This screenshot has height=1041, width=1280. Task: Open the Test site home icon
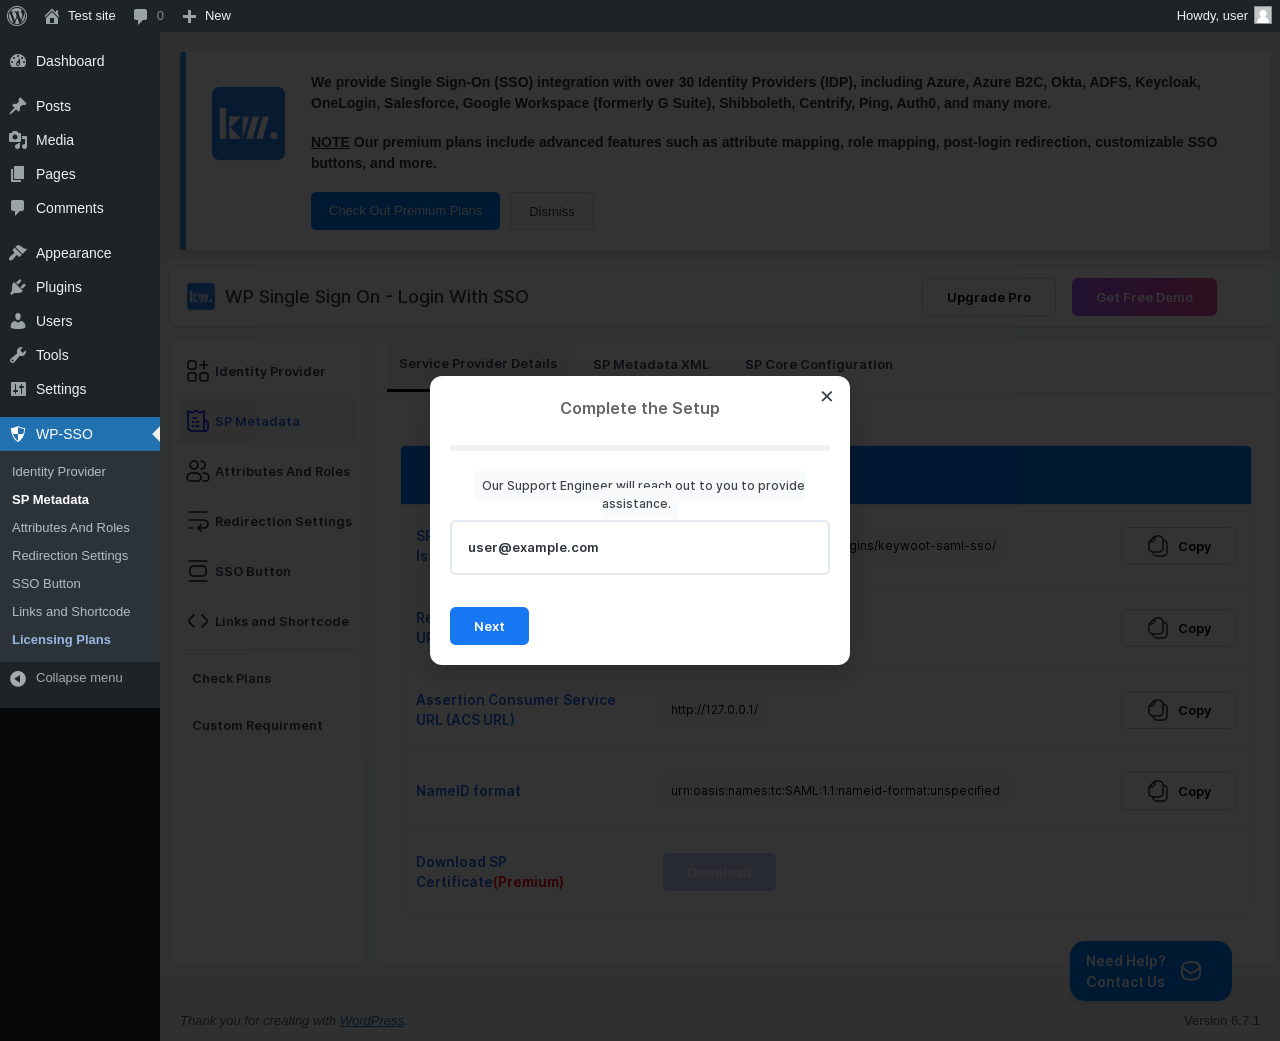pyautogui.click(x=52, y=16)
